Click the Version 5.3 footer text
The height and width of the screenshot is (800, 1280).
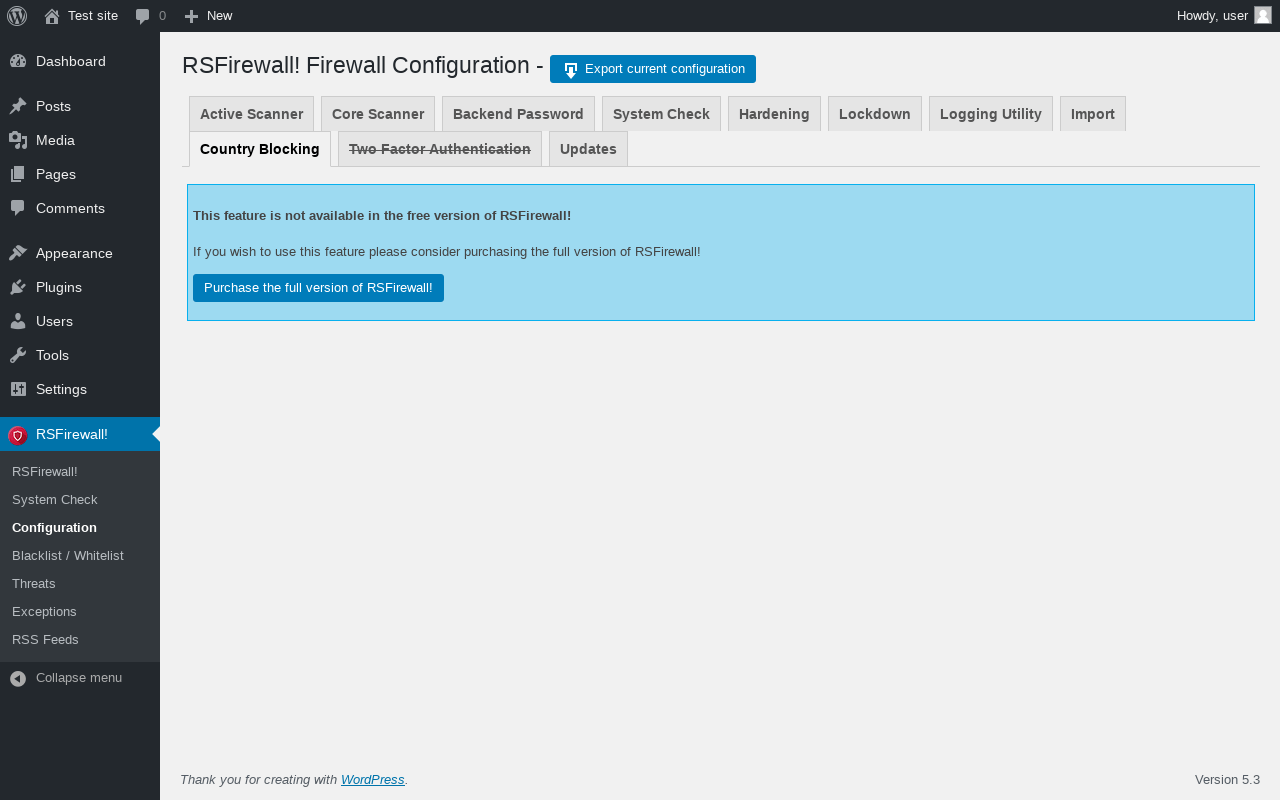click(x=1227, y=780)
